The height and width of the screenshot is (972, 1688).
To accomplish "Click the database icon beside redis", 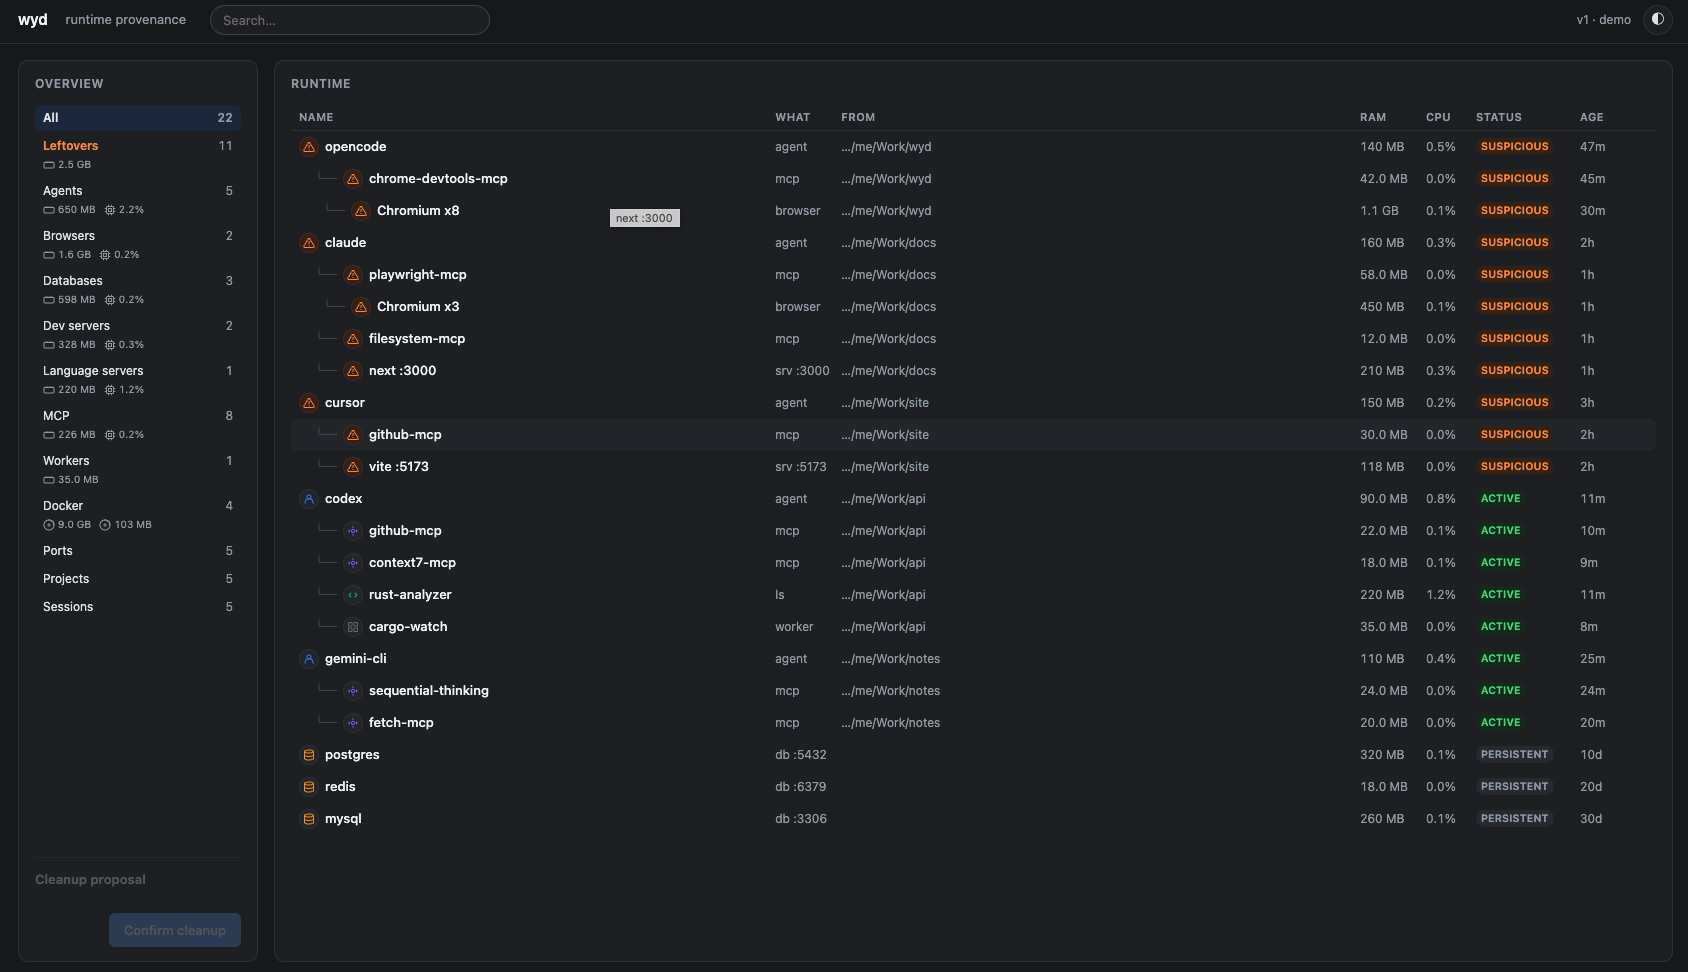I will point(309,787).
